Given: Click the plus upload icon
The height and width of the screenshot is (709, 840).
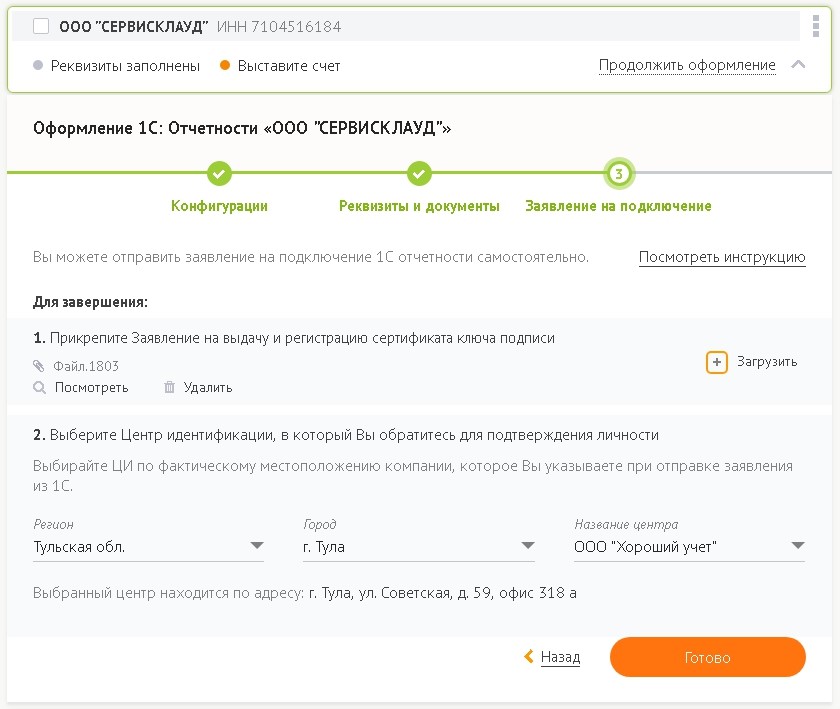Looking at the screenshot, I should 717,362.
